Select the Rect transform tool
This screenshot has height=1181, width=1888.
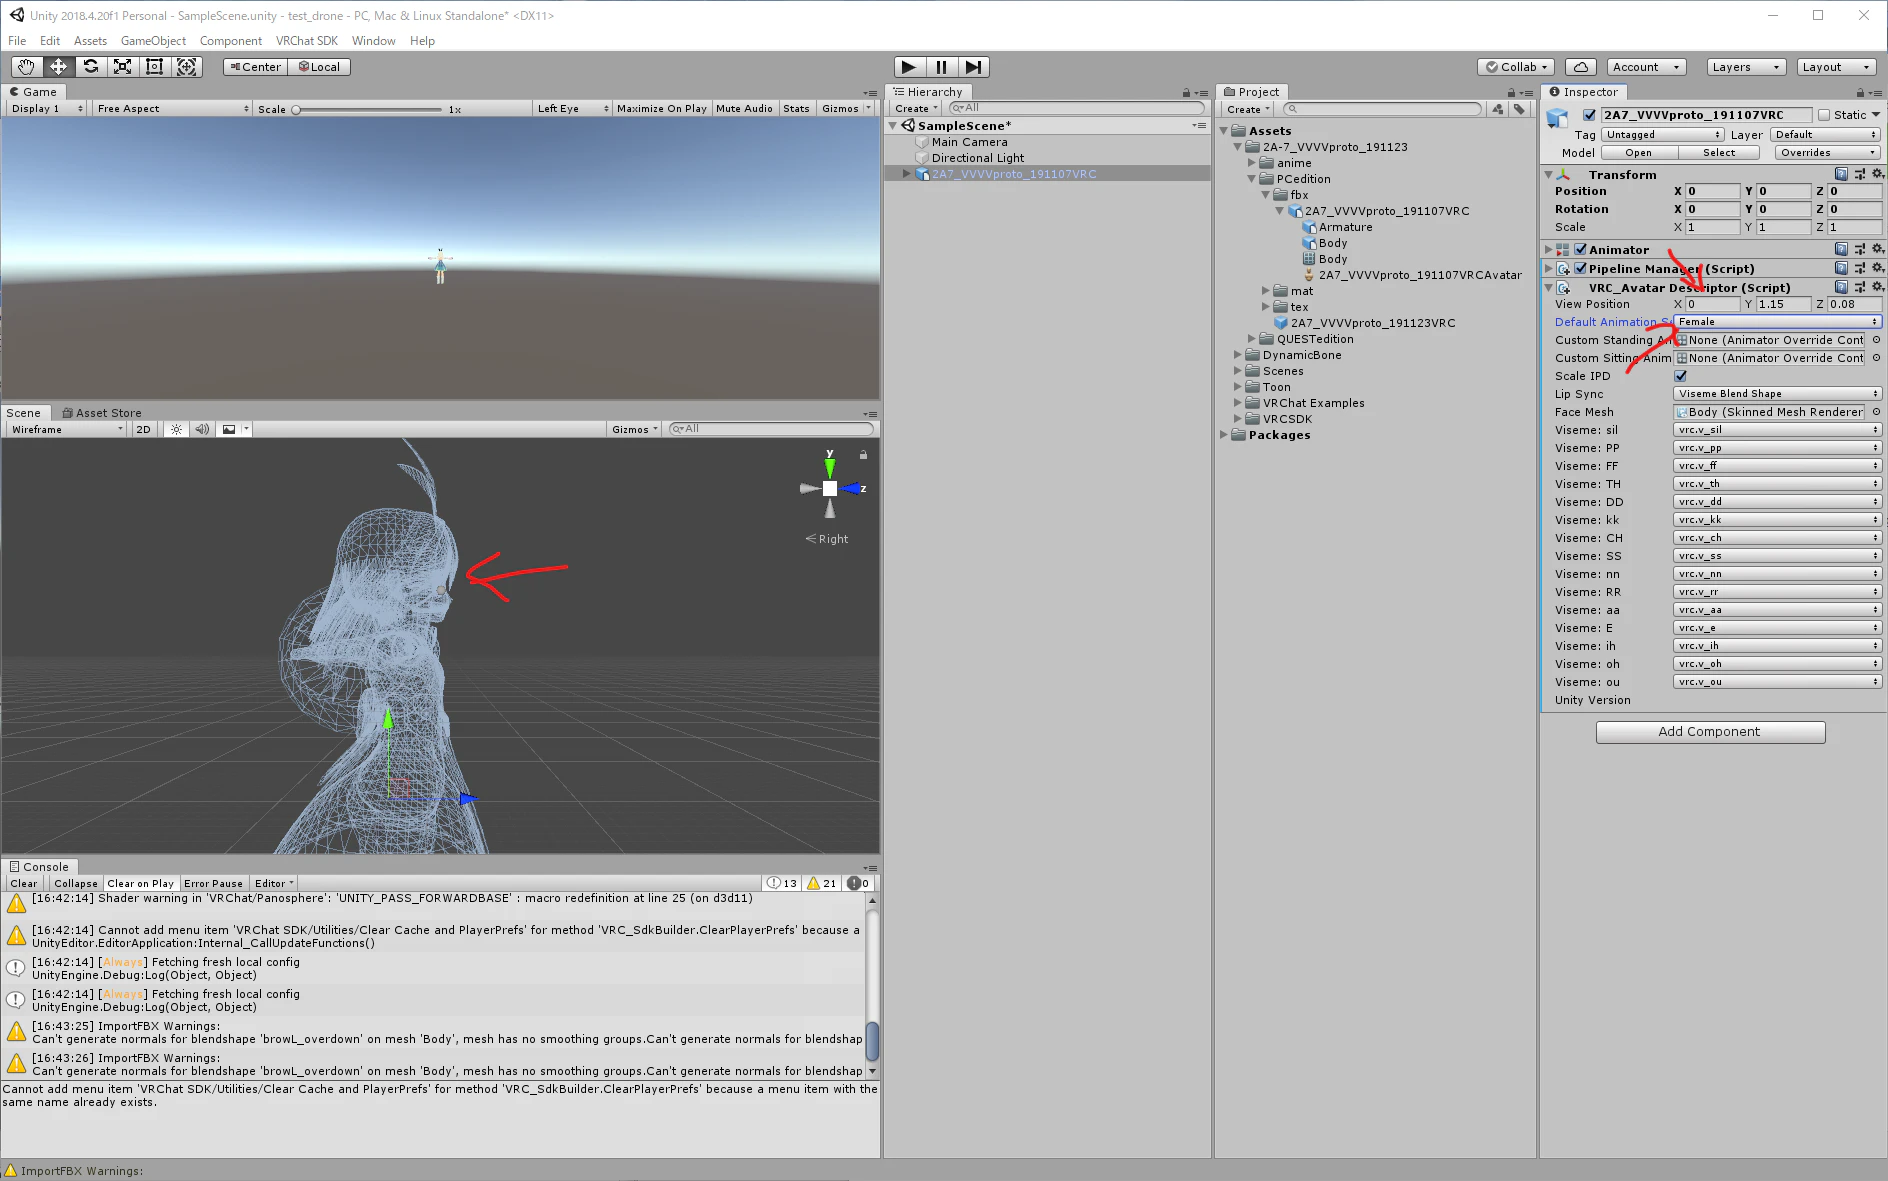(154, 67)
